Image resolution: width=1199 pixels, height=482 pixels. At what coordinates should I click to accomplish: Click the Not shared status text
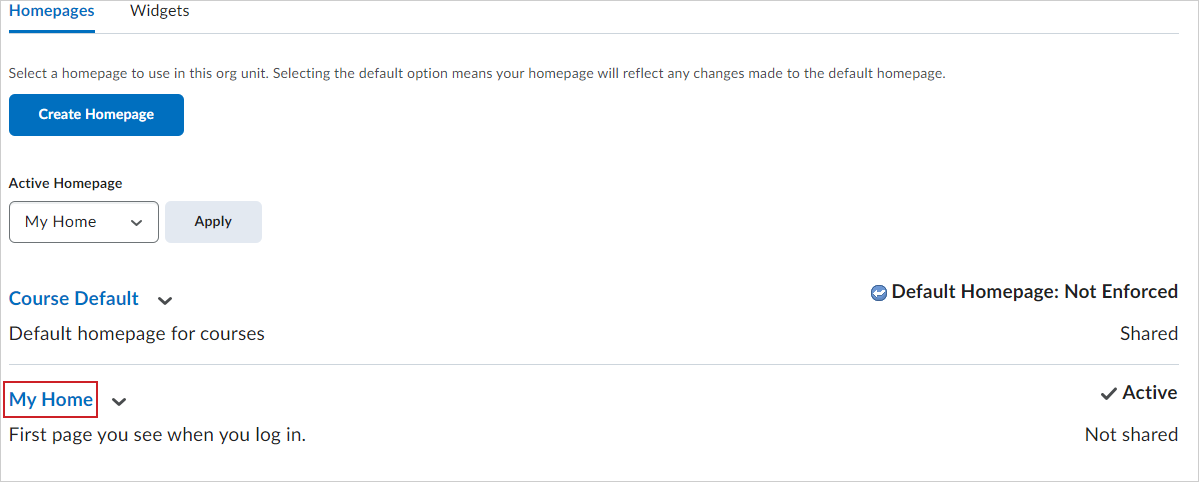point(1132,435)
